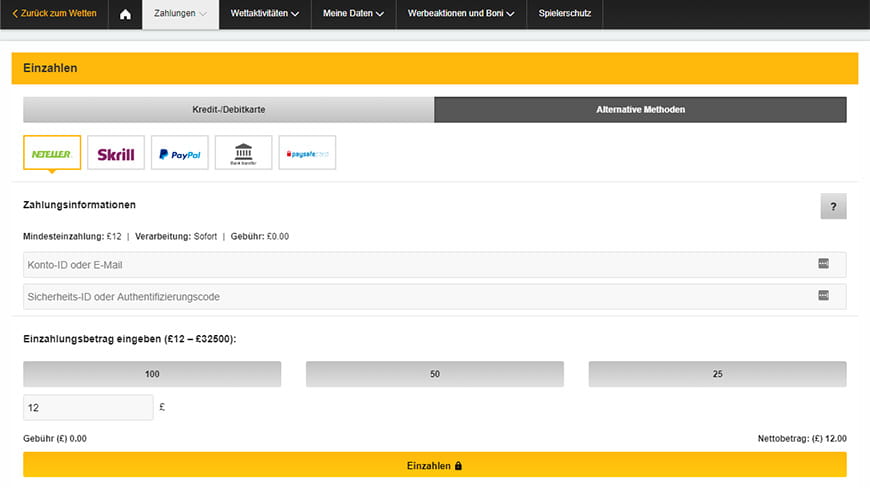Switch to Kredit-/Debitkarte tab
Viewport: 870px width, 488px height.
point(228,109)
